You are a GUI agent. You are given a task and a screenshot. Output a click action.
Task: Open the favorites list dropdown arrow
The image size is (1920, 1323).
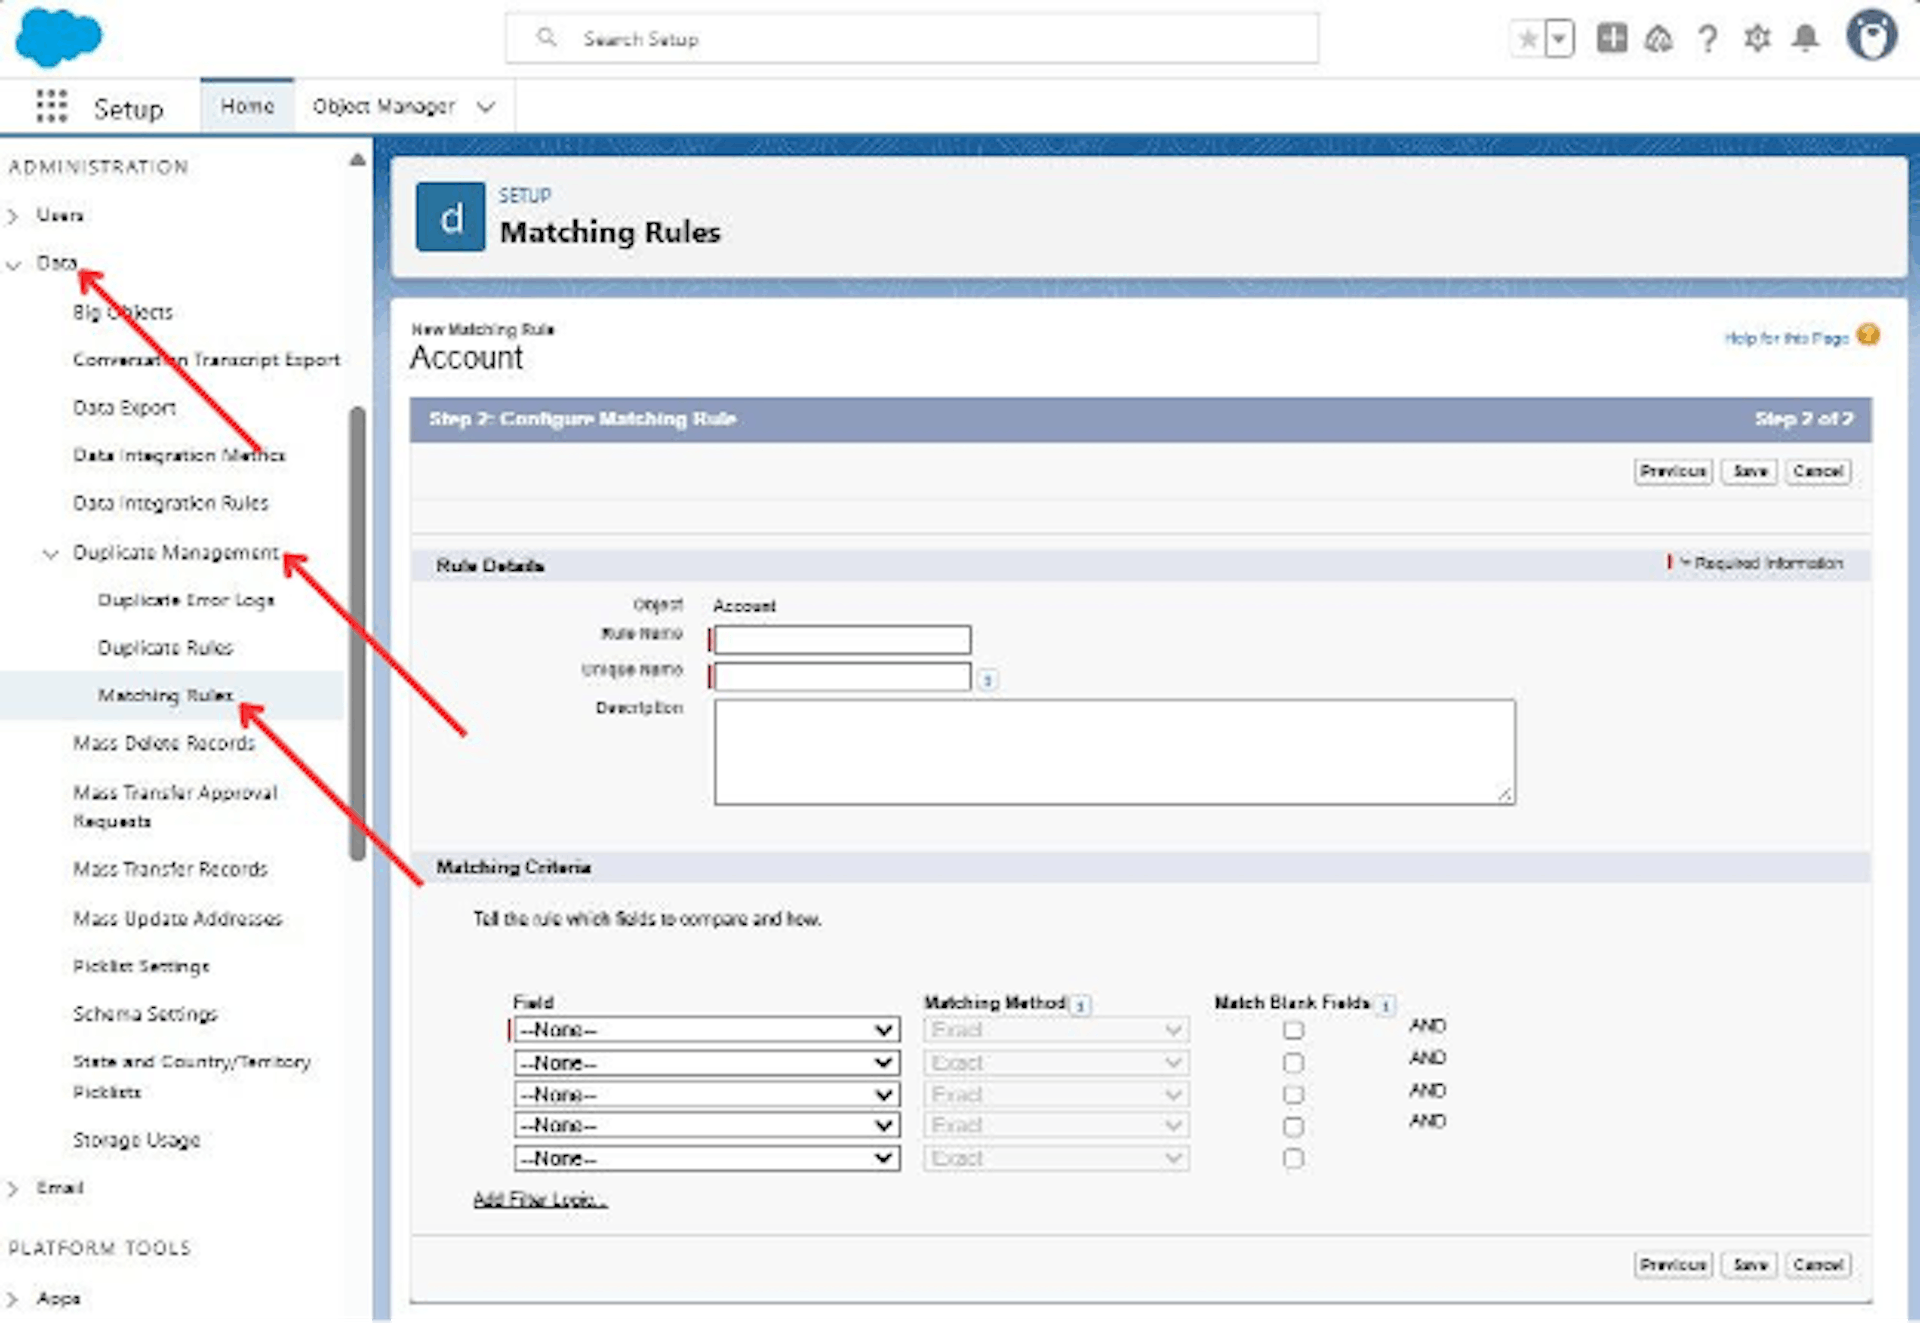(1559, 39)
